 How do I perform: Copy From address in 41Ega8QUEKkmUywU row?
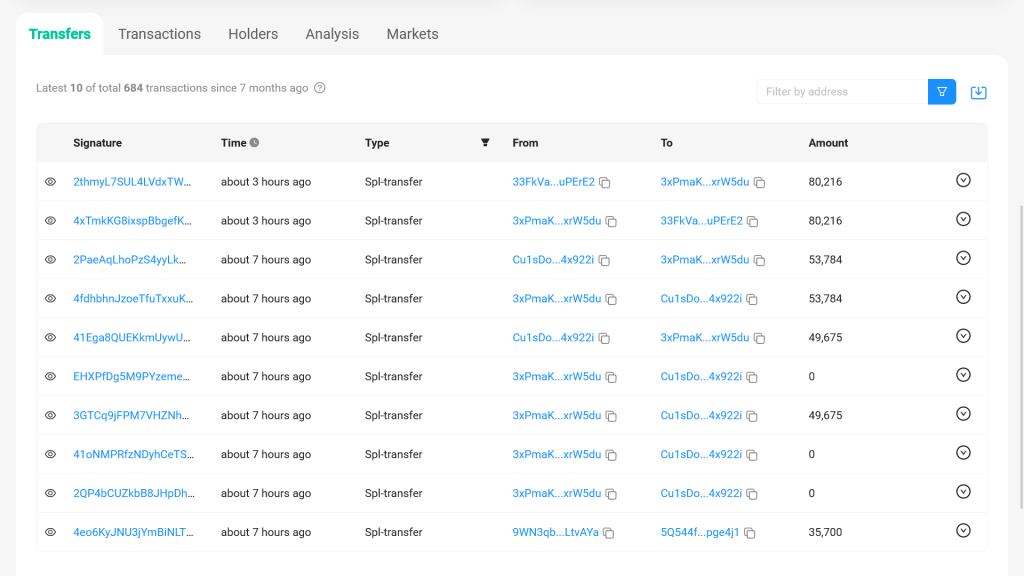tap(604, 338)
